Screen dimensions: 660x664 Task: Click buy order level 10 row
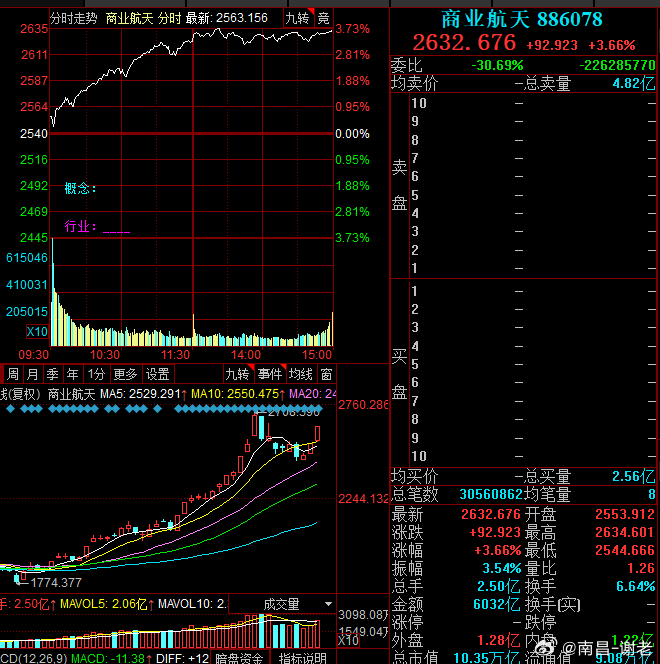pos(533,456)
